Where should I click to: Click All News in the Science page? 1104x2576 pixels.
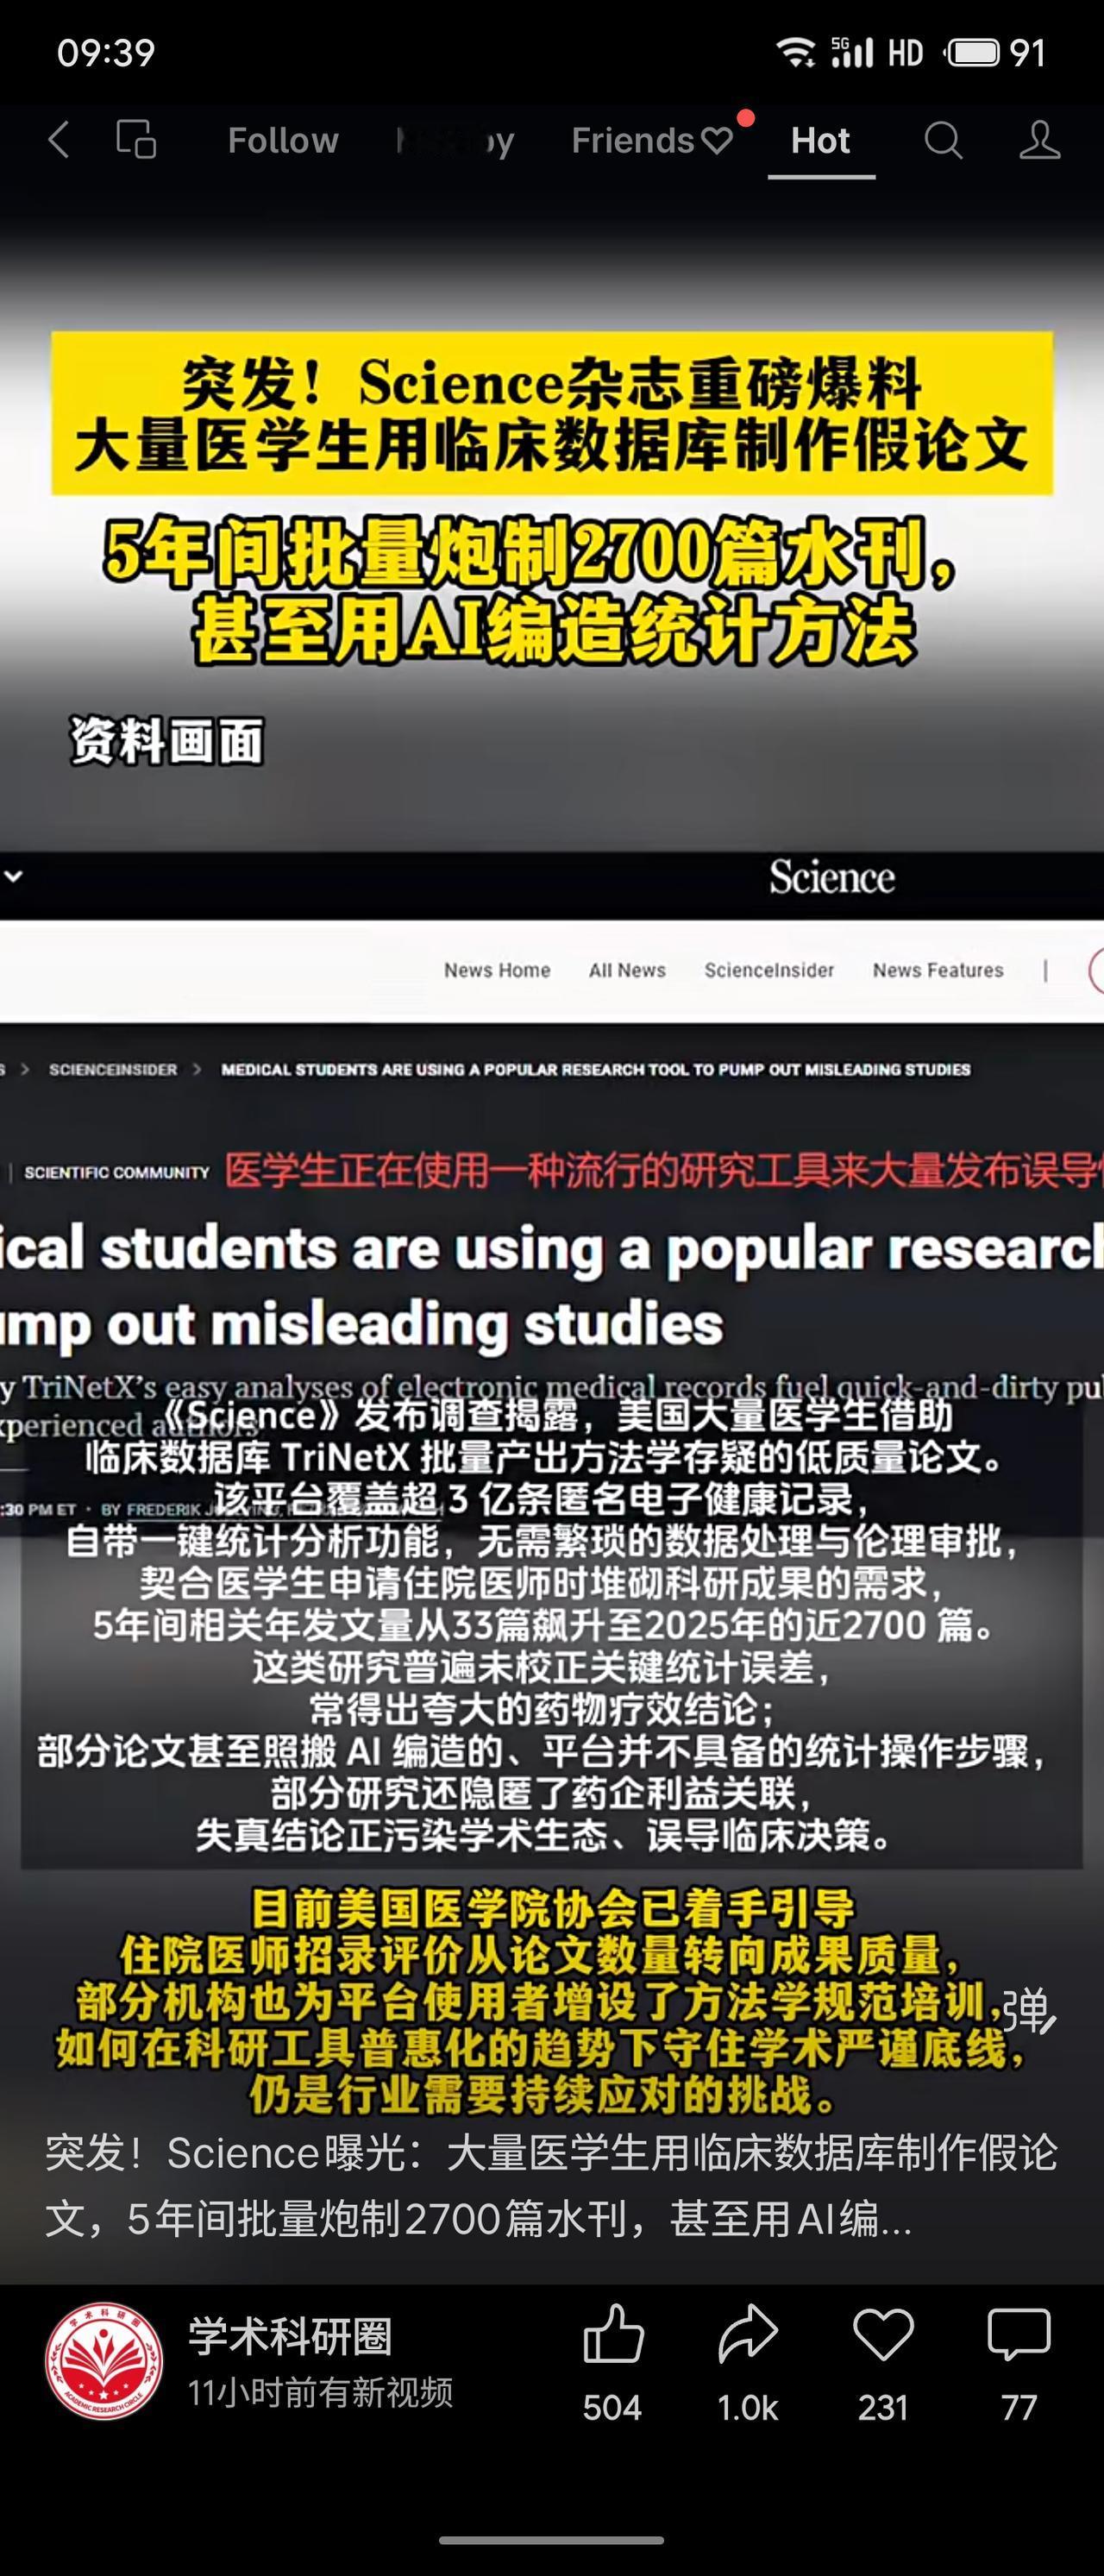pyautogui.click(x=627, y=970)
